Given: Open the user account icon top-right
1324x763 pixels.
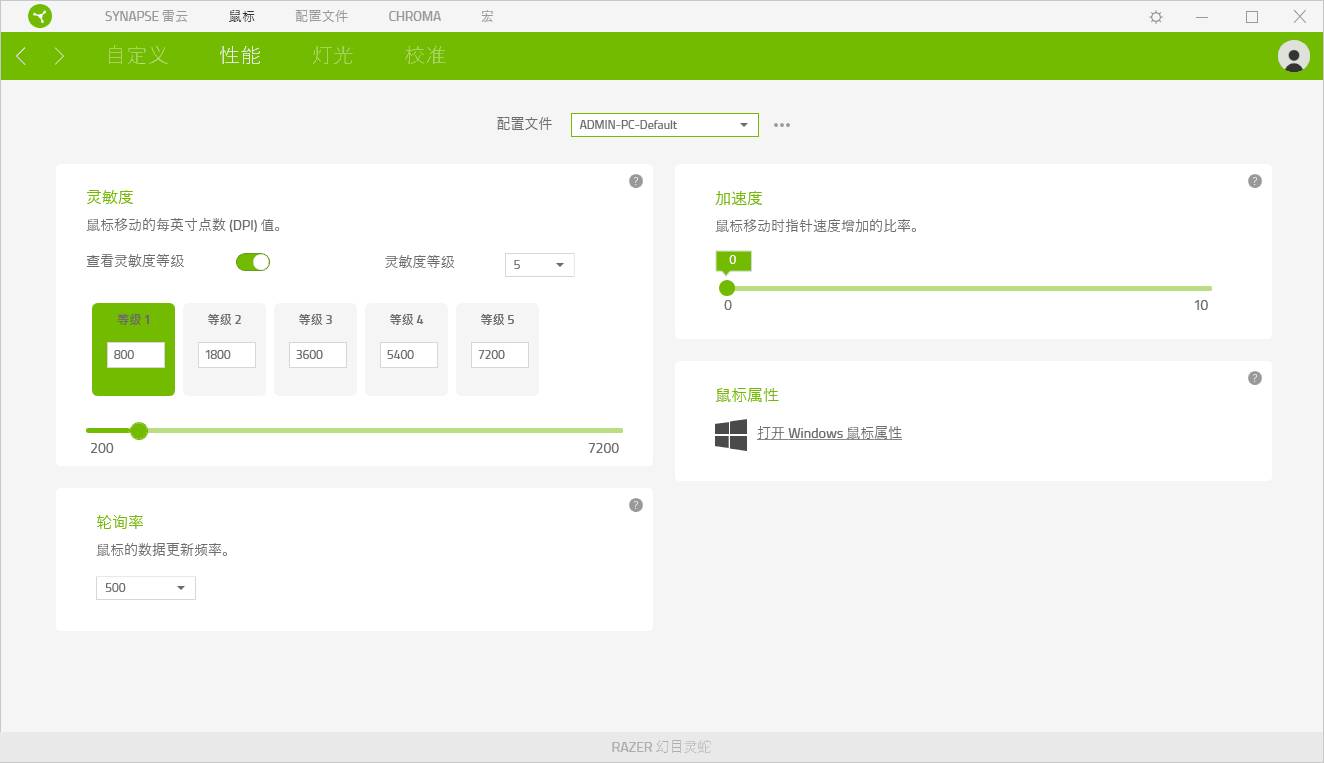Looking at the screenshot, I should pos(1294,56).
